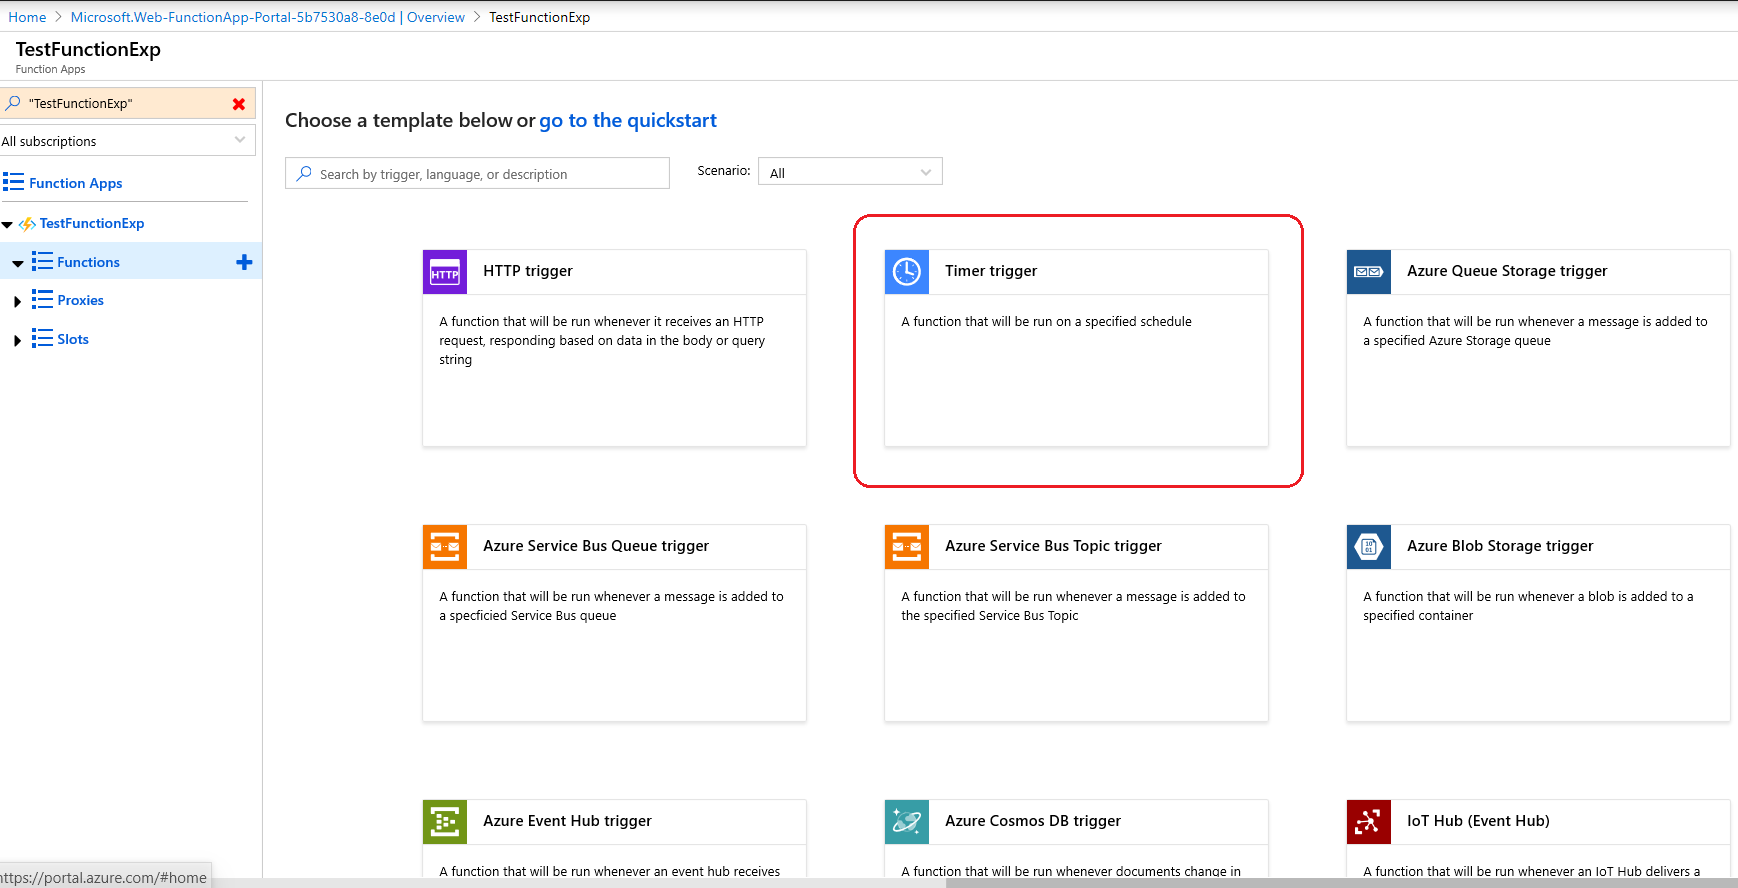The image size is (1738, 888).
Task: Select TestFunctionExp app in the tree
Action: 92,223
